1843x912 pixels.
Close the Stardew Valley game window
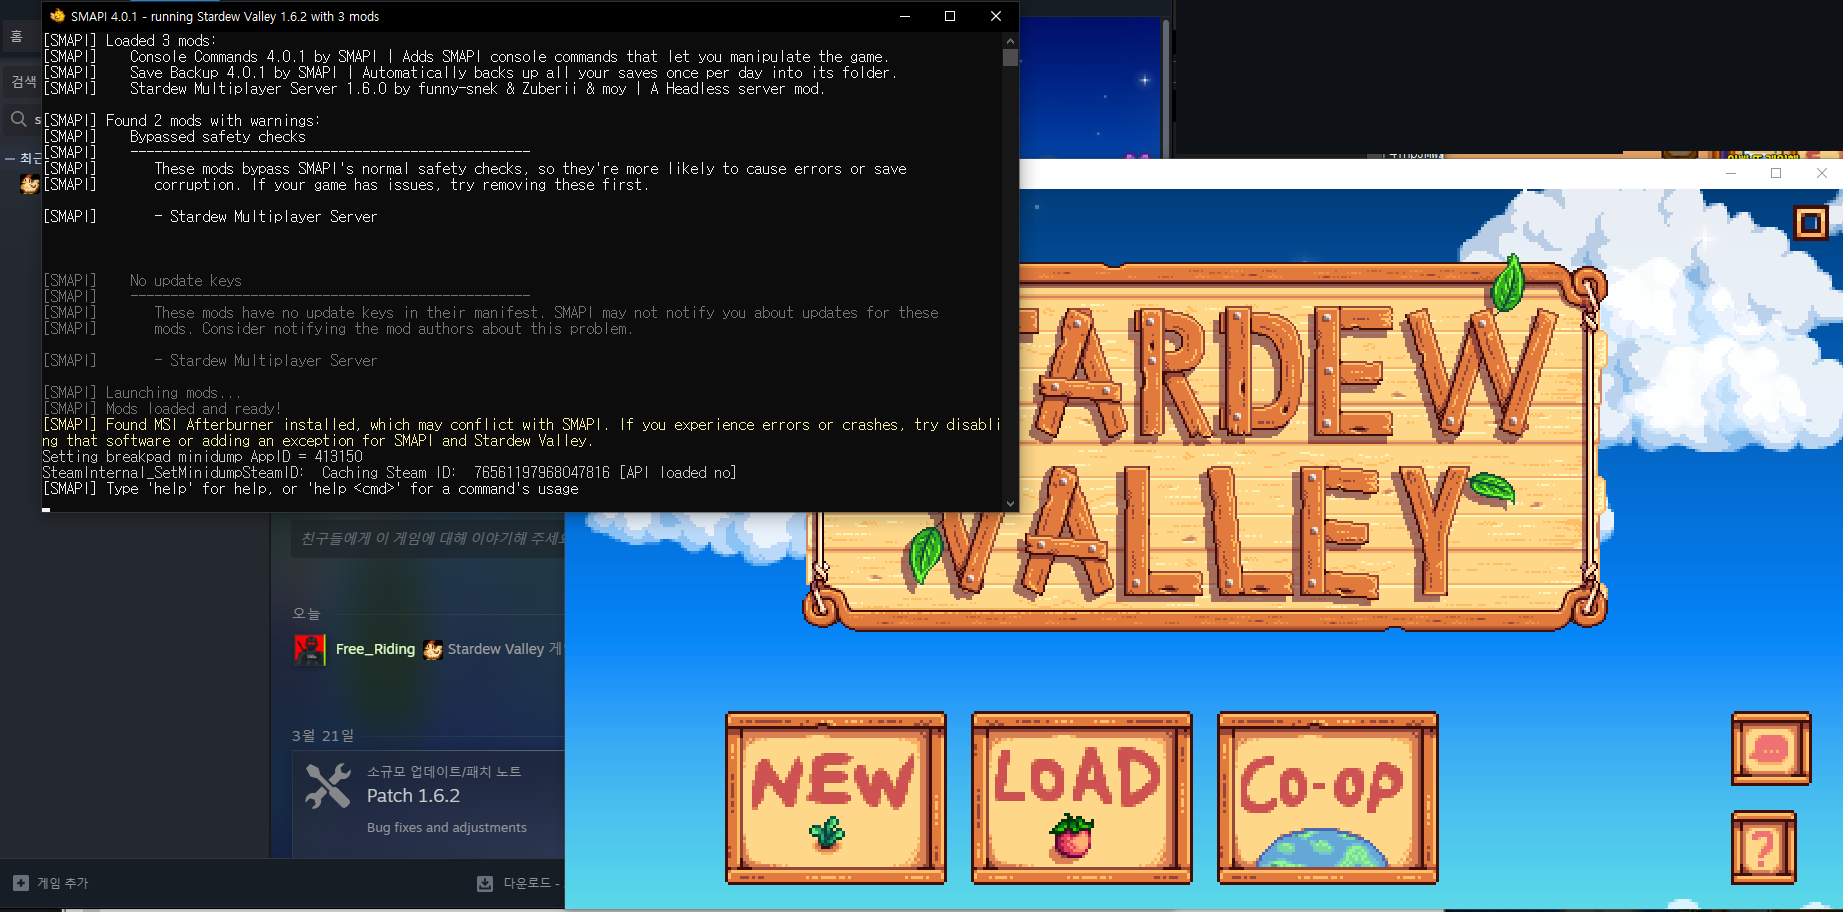[1821, 173]
